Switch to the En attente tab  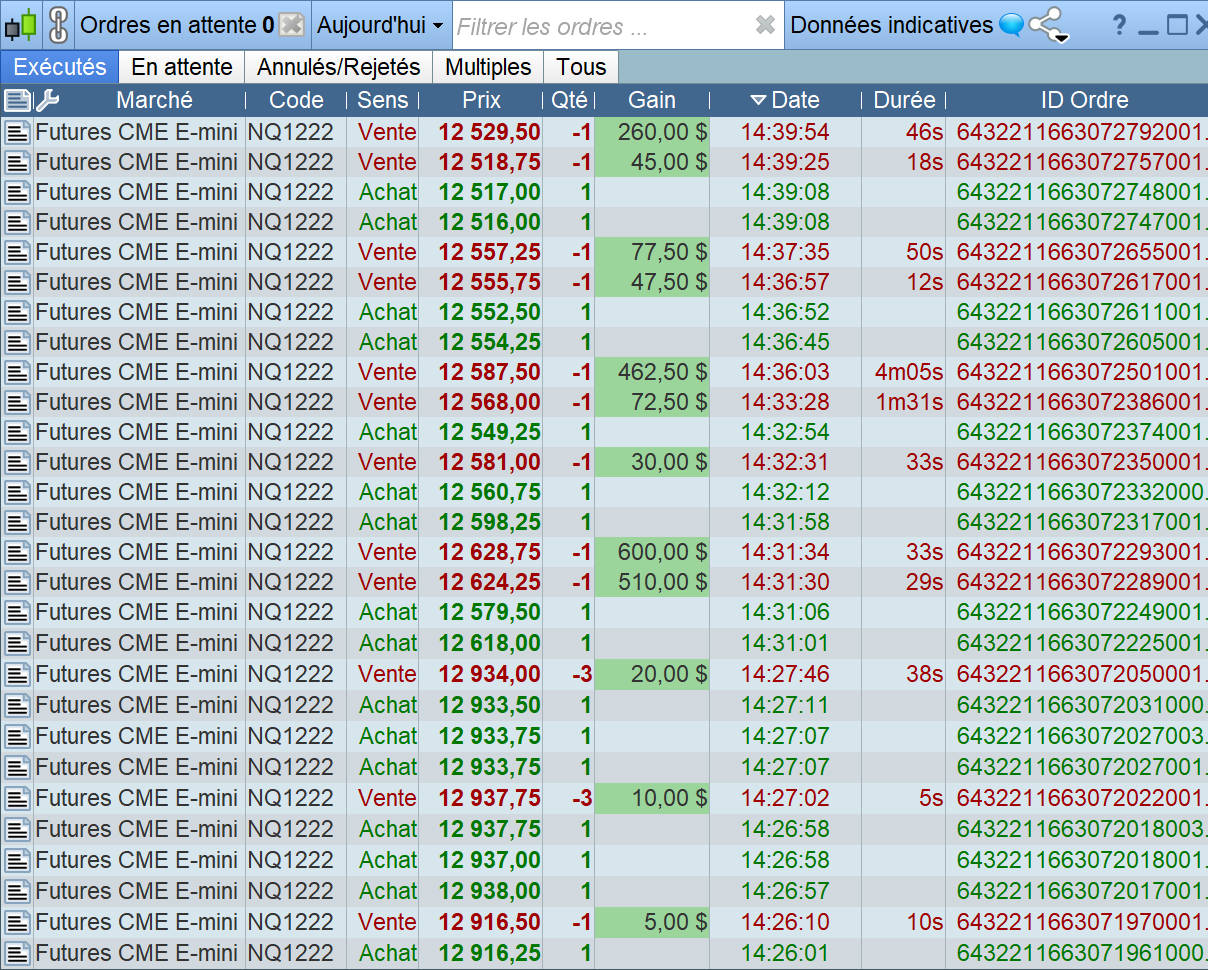(182, 67)
